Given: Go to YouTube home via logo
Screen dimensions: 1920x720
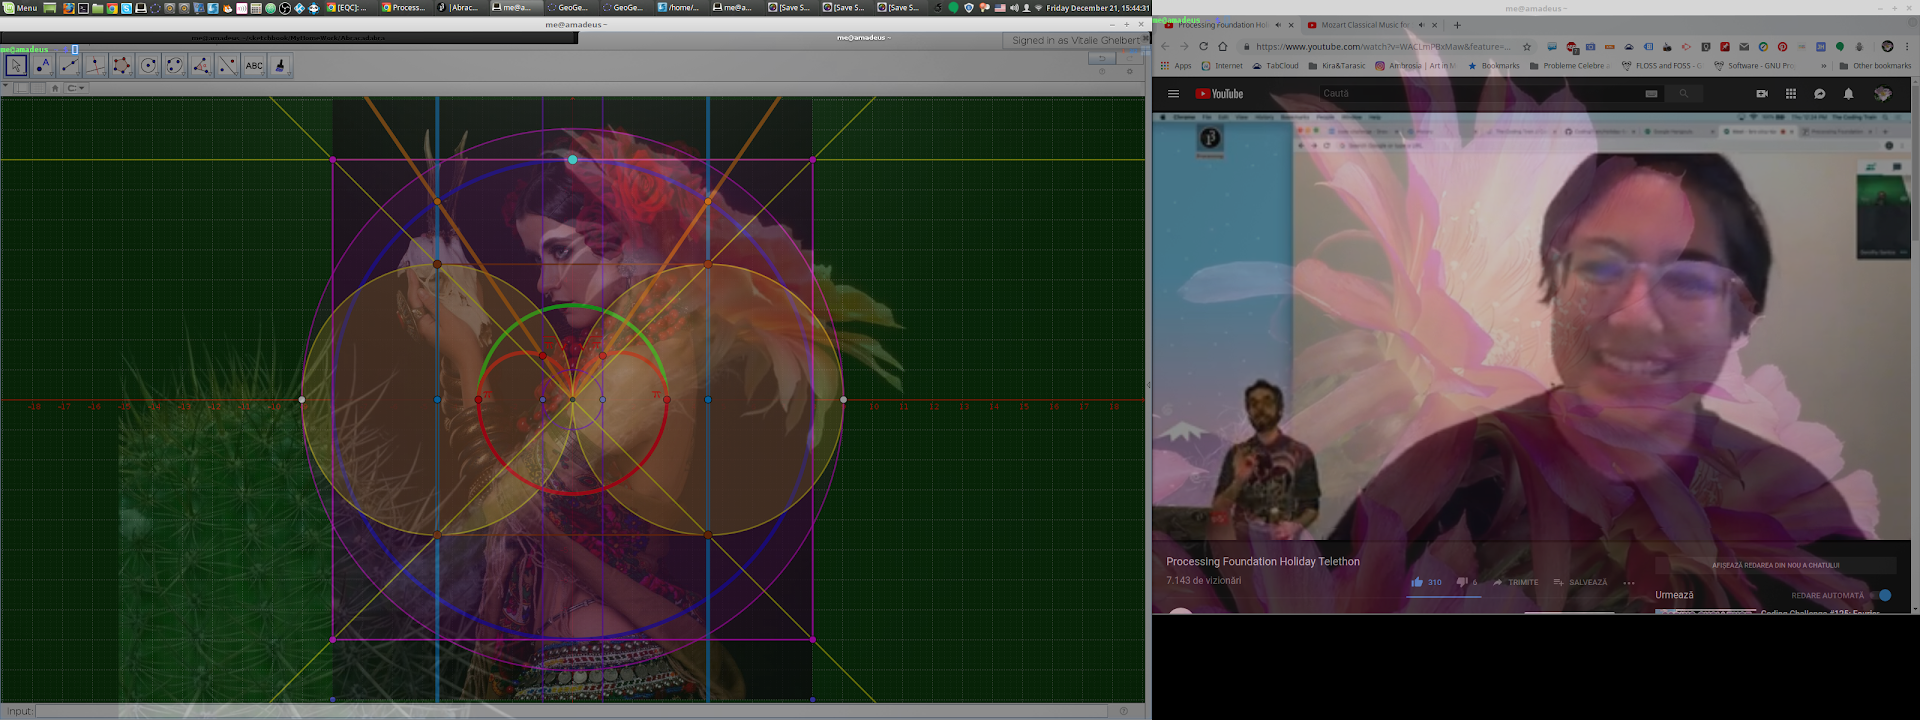Looking at the screenshot, I should (1219, 94).
